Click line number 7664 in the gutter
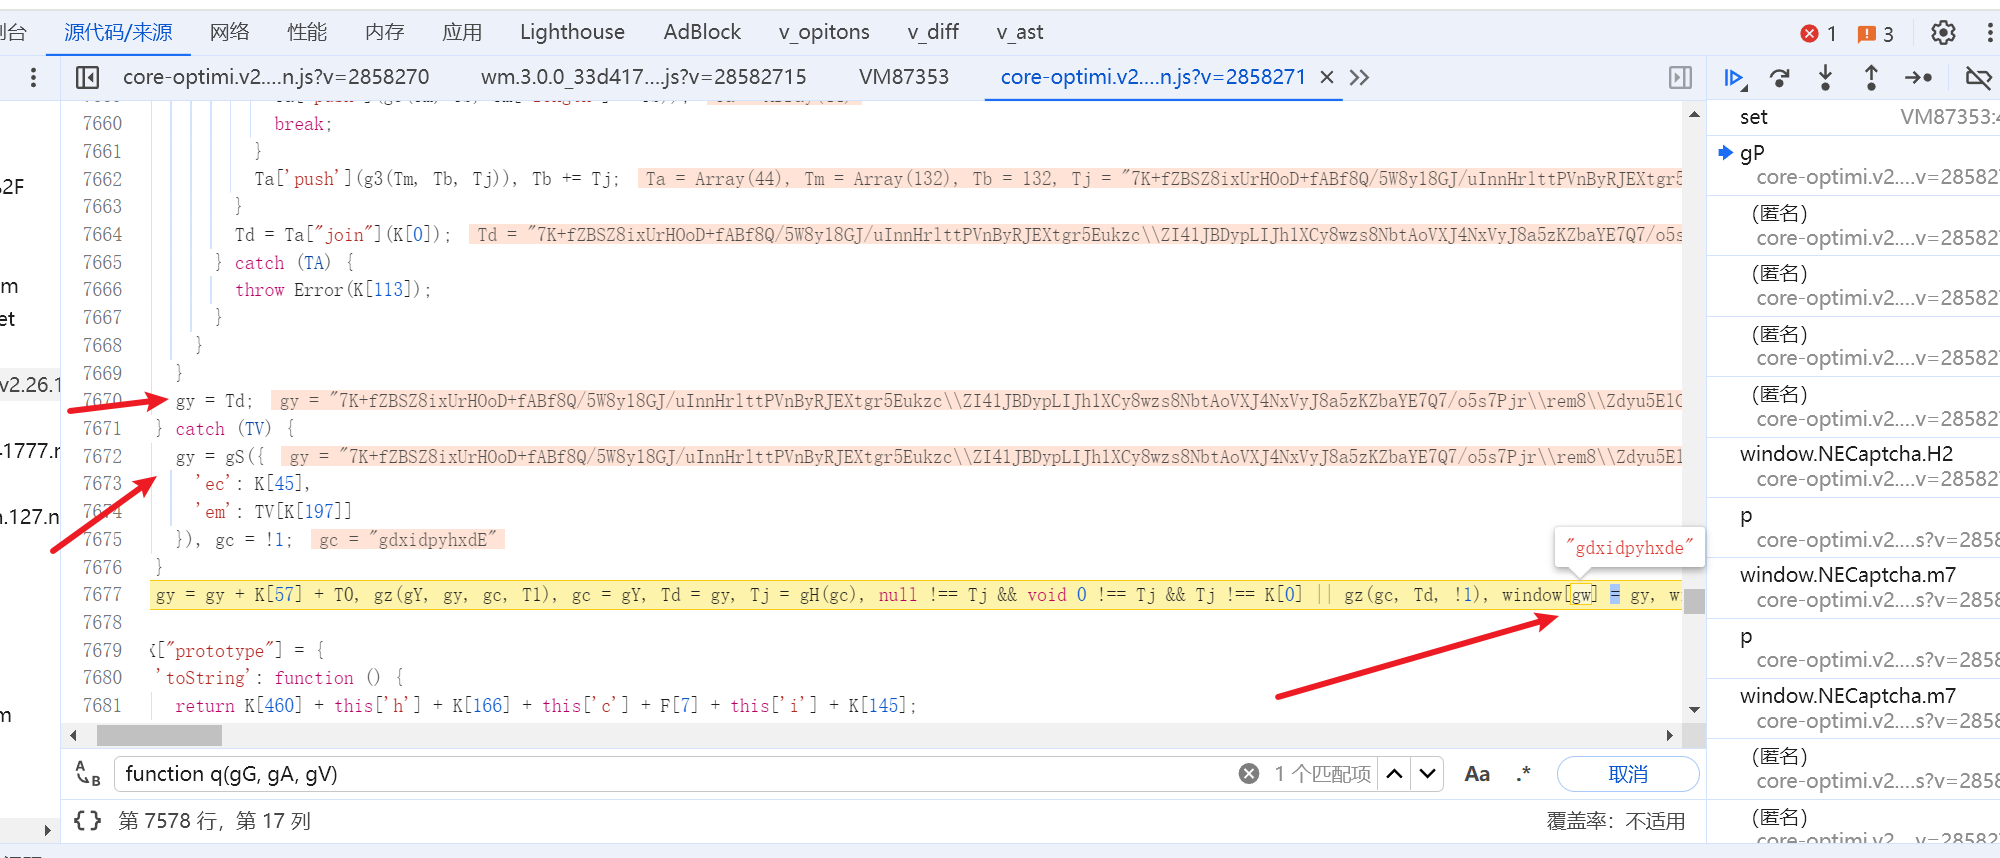Screen dimensions: 2000x858 102,234
